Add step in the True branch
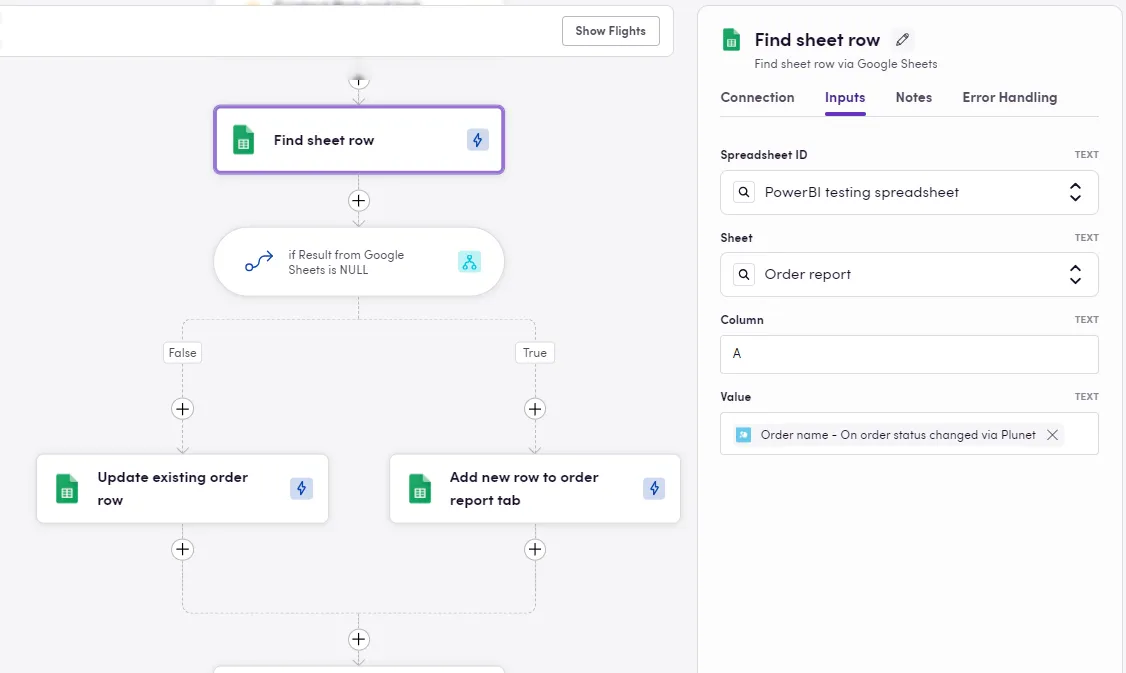This screenshot has width=1126, height=673. [x=535, y=408]
